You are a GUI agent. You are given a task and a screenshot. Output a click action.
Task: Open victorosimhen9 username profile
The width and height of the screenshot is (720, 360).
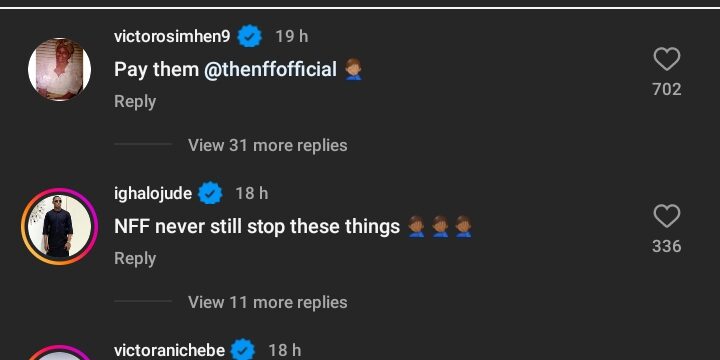172,36
